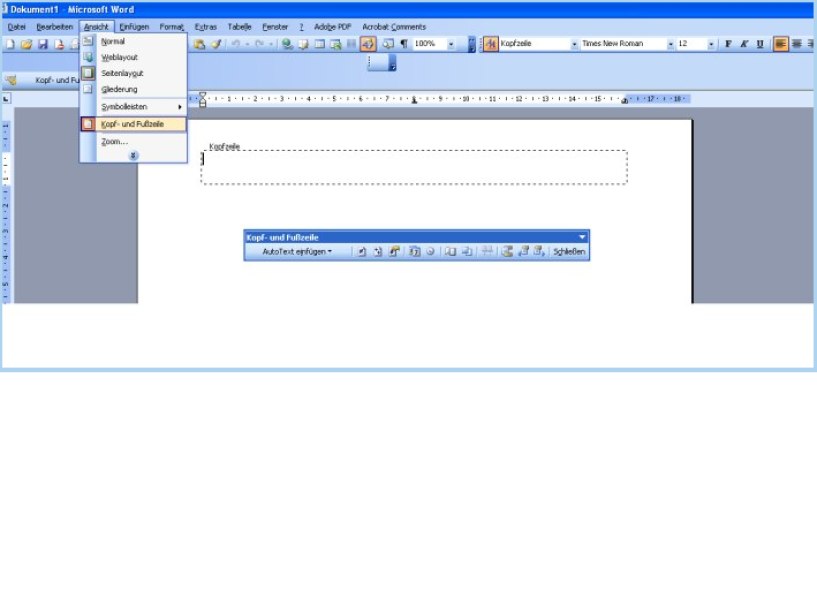Insert an Excel worksheet from the toolbar
Screen dimensions: 817x605
point(336,44)
